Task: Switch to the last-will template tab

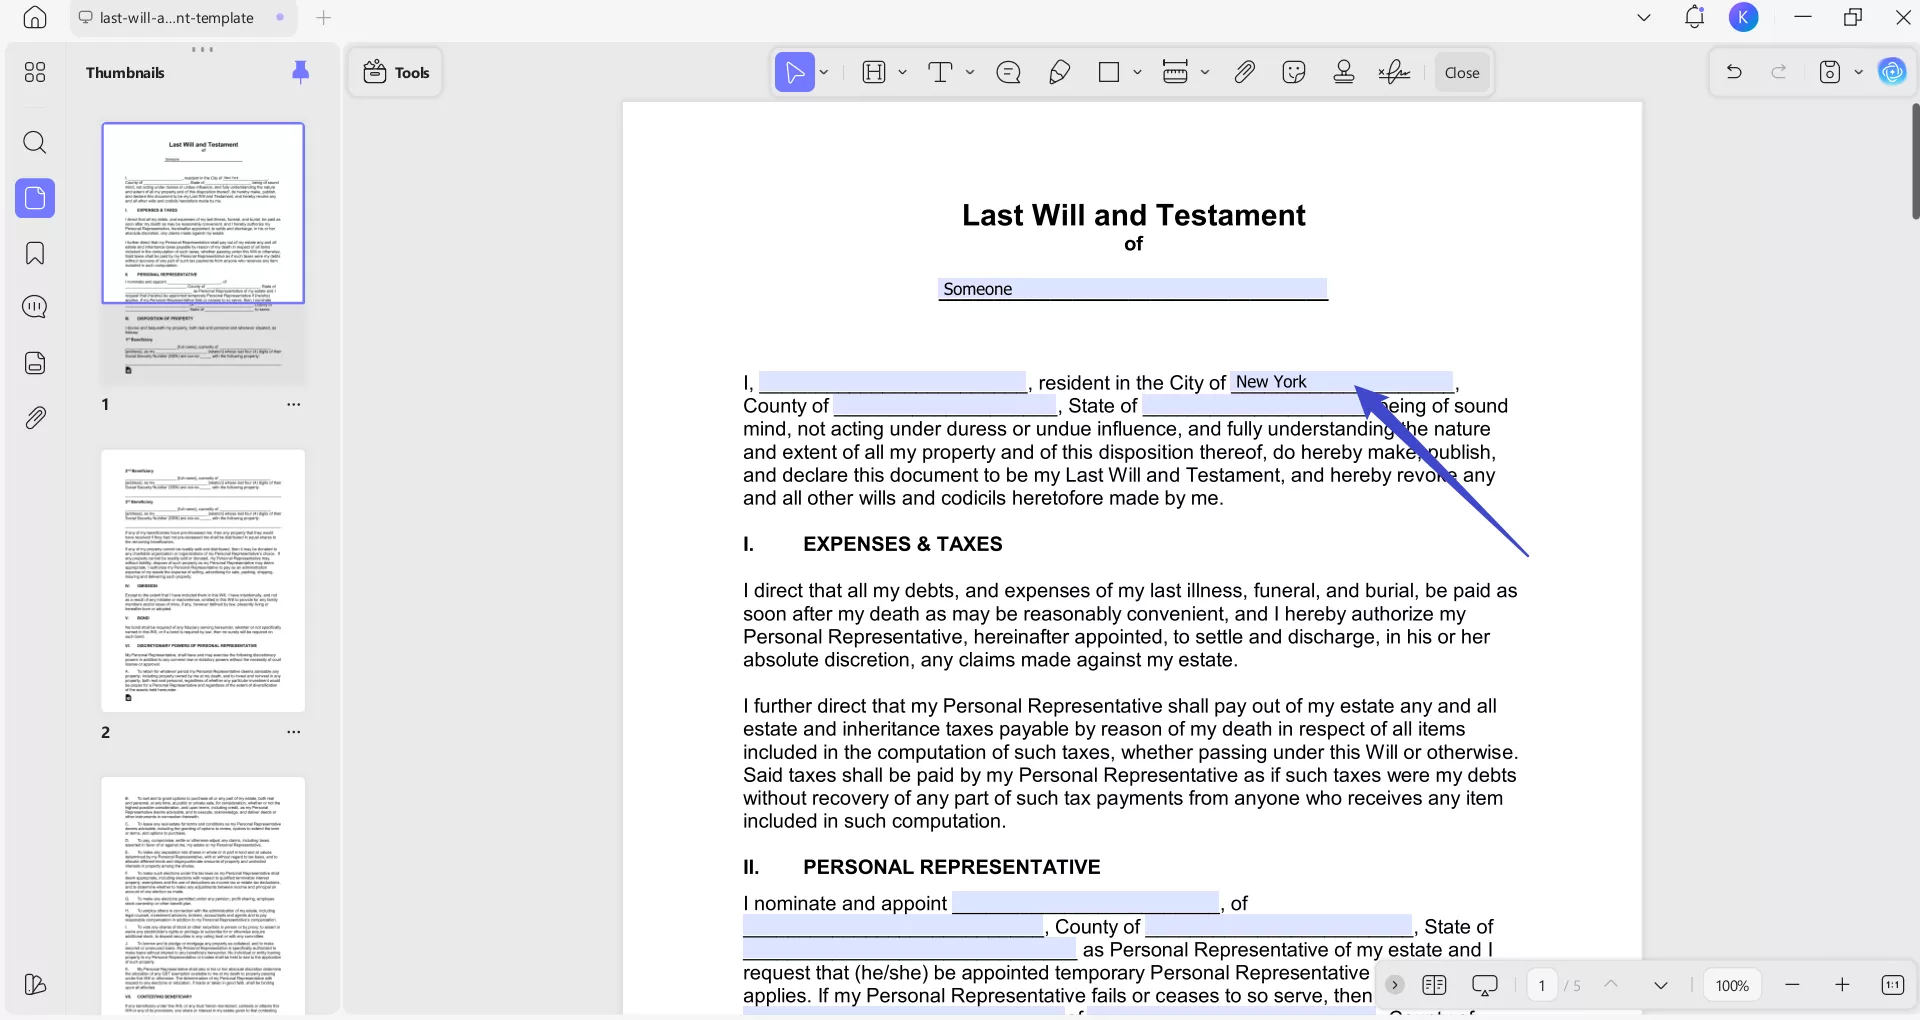Action: (x=177, y=18)
